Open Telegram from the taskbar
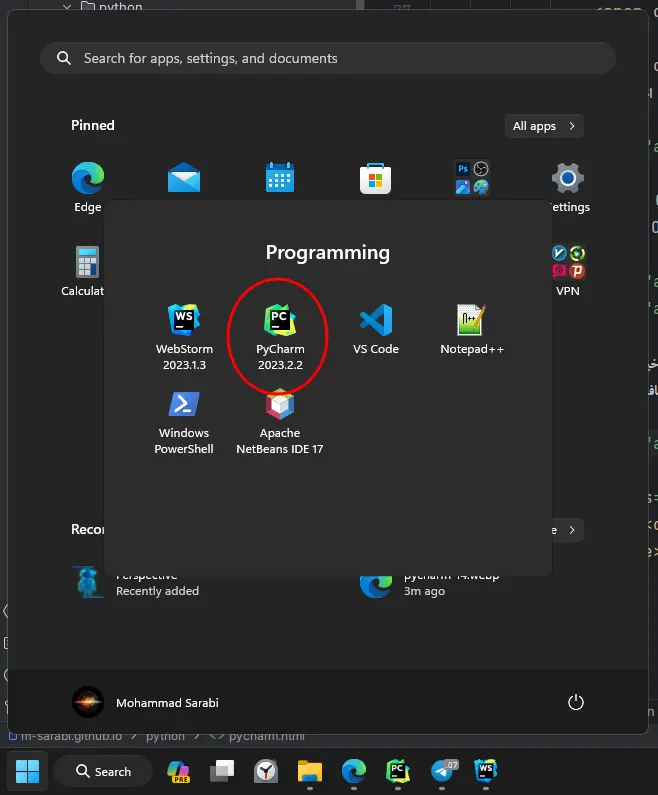The width and height of the screenshot is (658, 795). [442, 771]
